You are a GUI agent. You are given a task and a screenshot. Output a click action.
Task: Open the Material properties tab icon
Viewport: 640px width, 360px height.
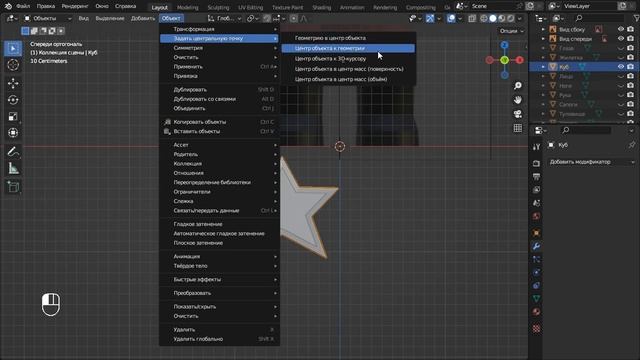[x=536, y=312]
